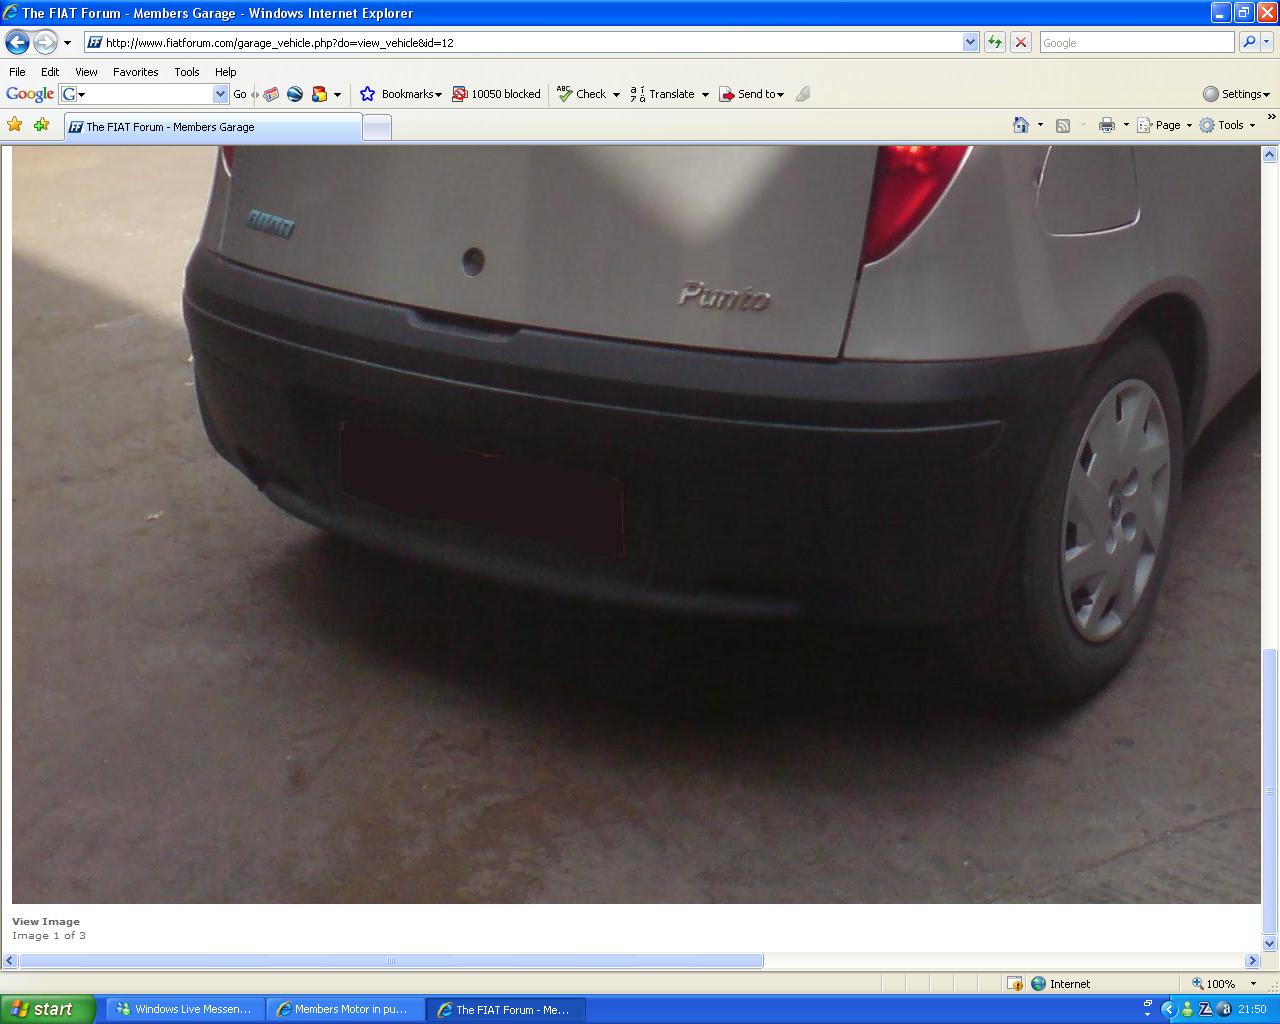Refresh the page using the green arrows
This screenshot has width=1280, height=1024.
point(995,42)
